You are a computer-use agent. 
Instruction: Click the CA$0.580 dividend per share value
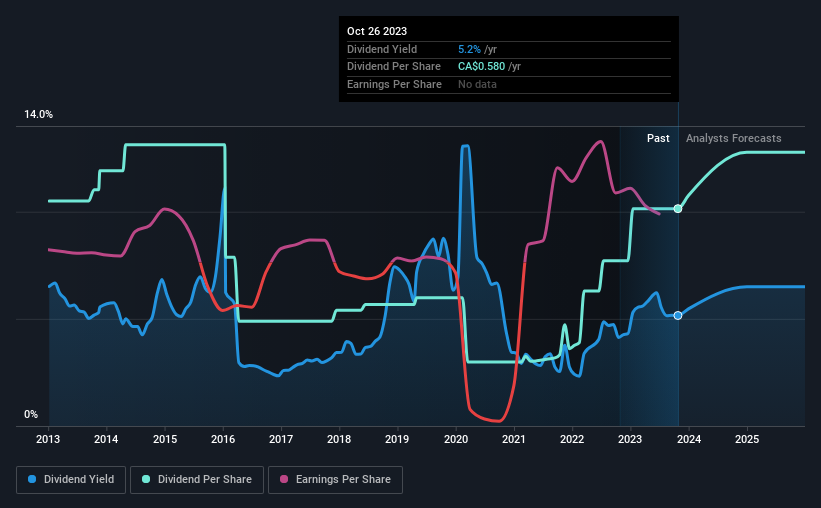[x=481, y=67]
